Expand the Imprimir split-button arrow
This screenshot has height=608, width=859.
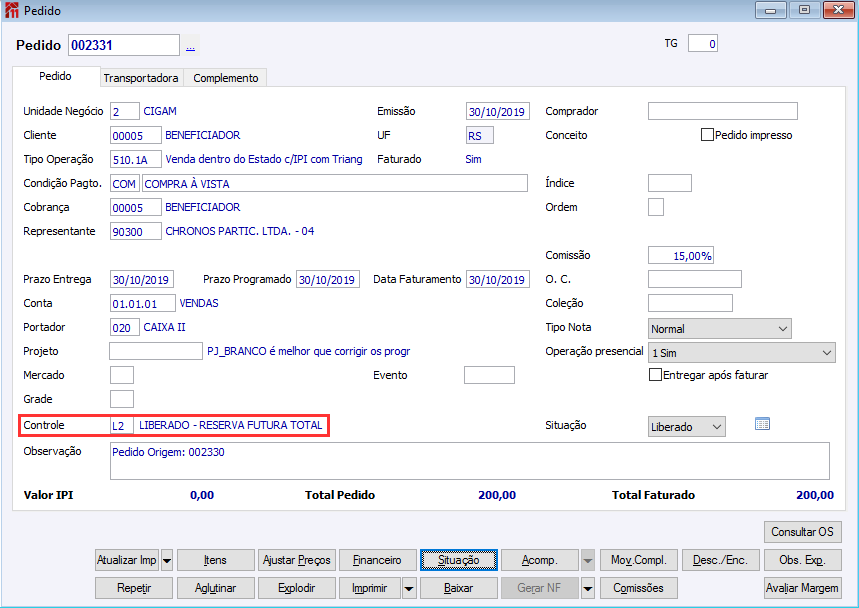click(409, 588)
